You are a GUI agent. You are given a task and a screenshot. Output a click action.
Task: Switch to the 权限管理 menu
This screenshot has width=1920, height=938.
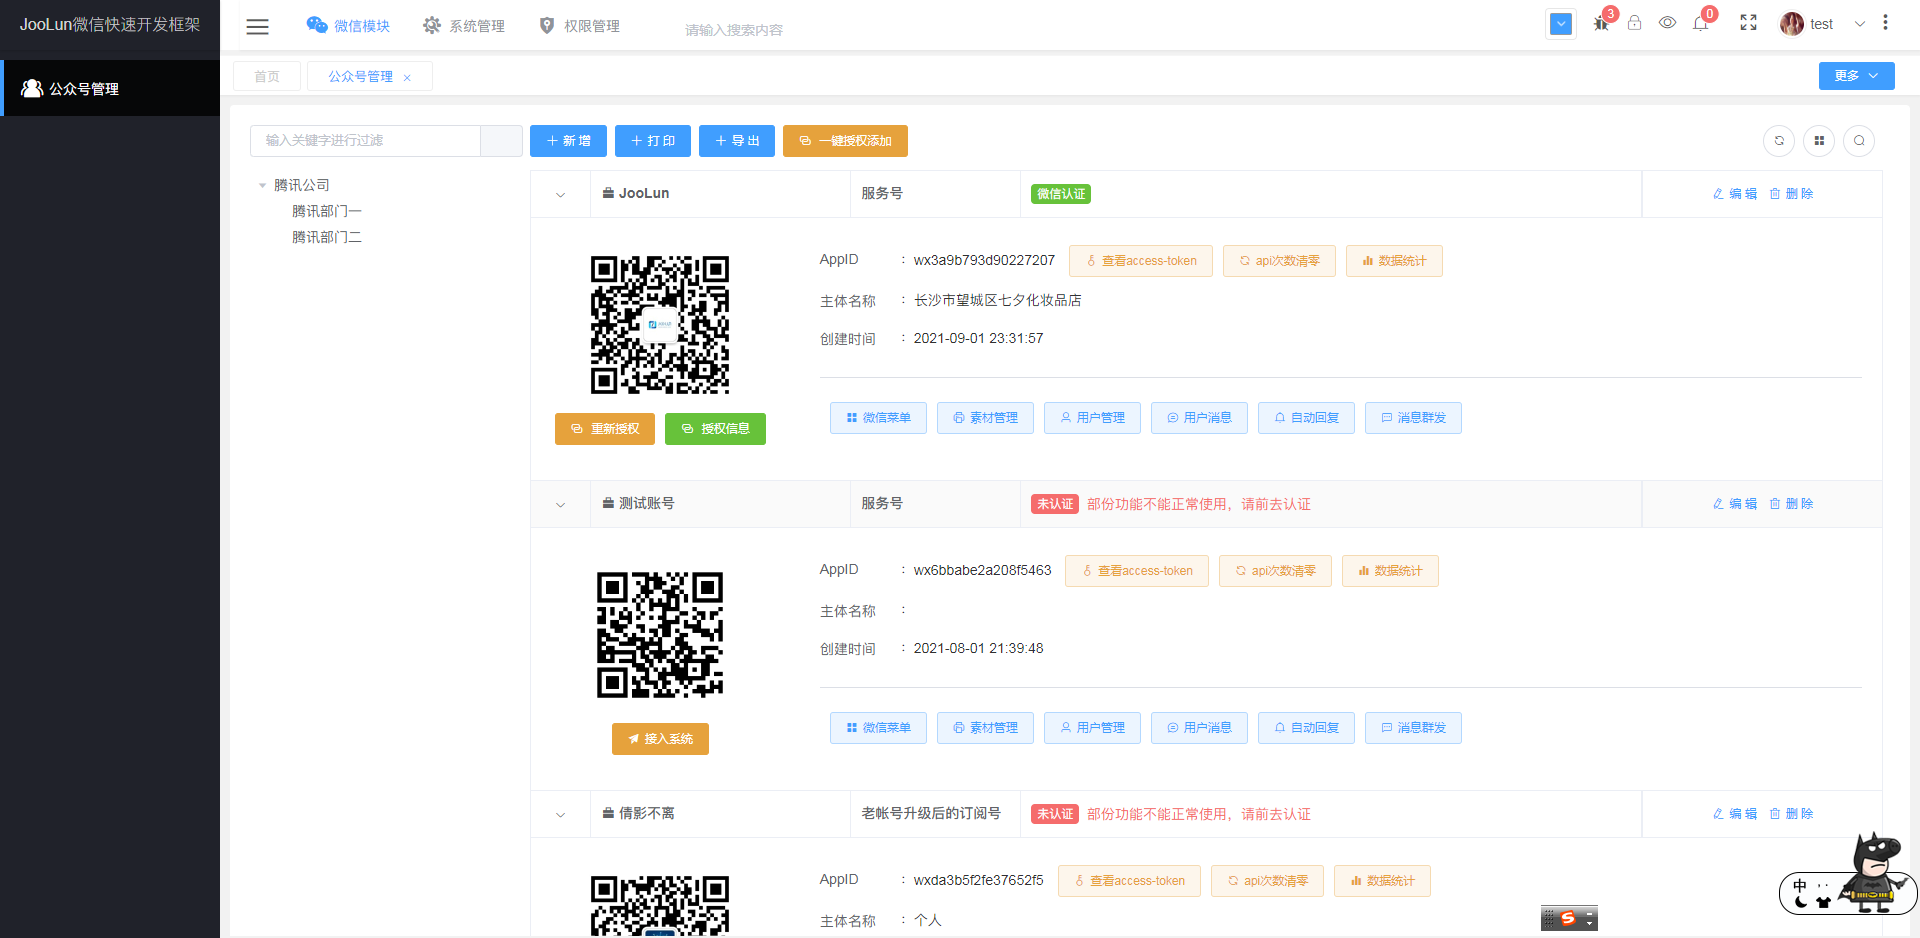[580, 26]
